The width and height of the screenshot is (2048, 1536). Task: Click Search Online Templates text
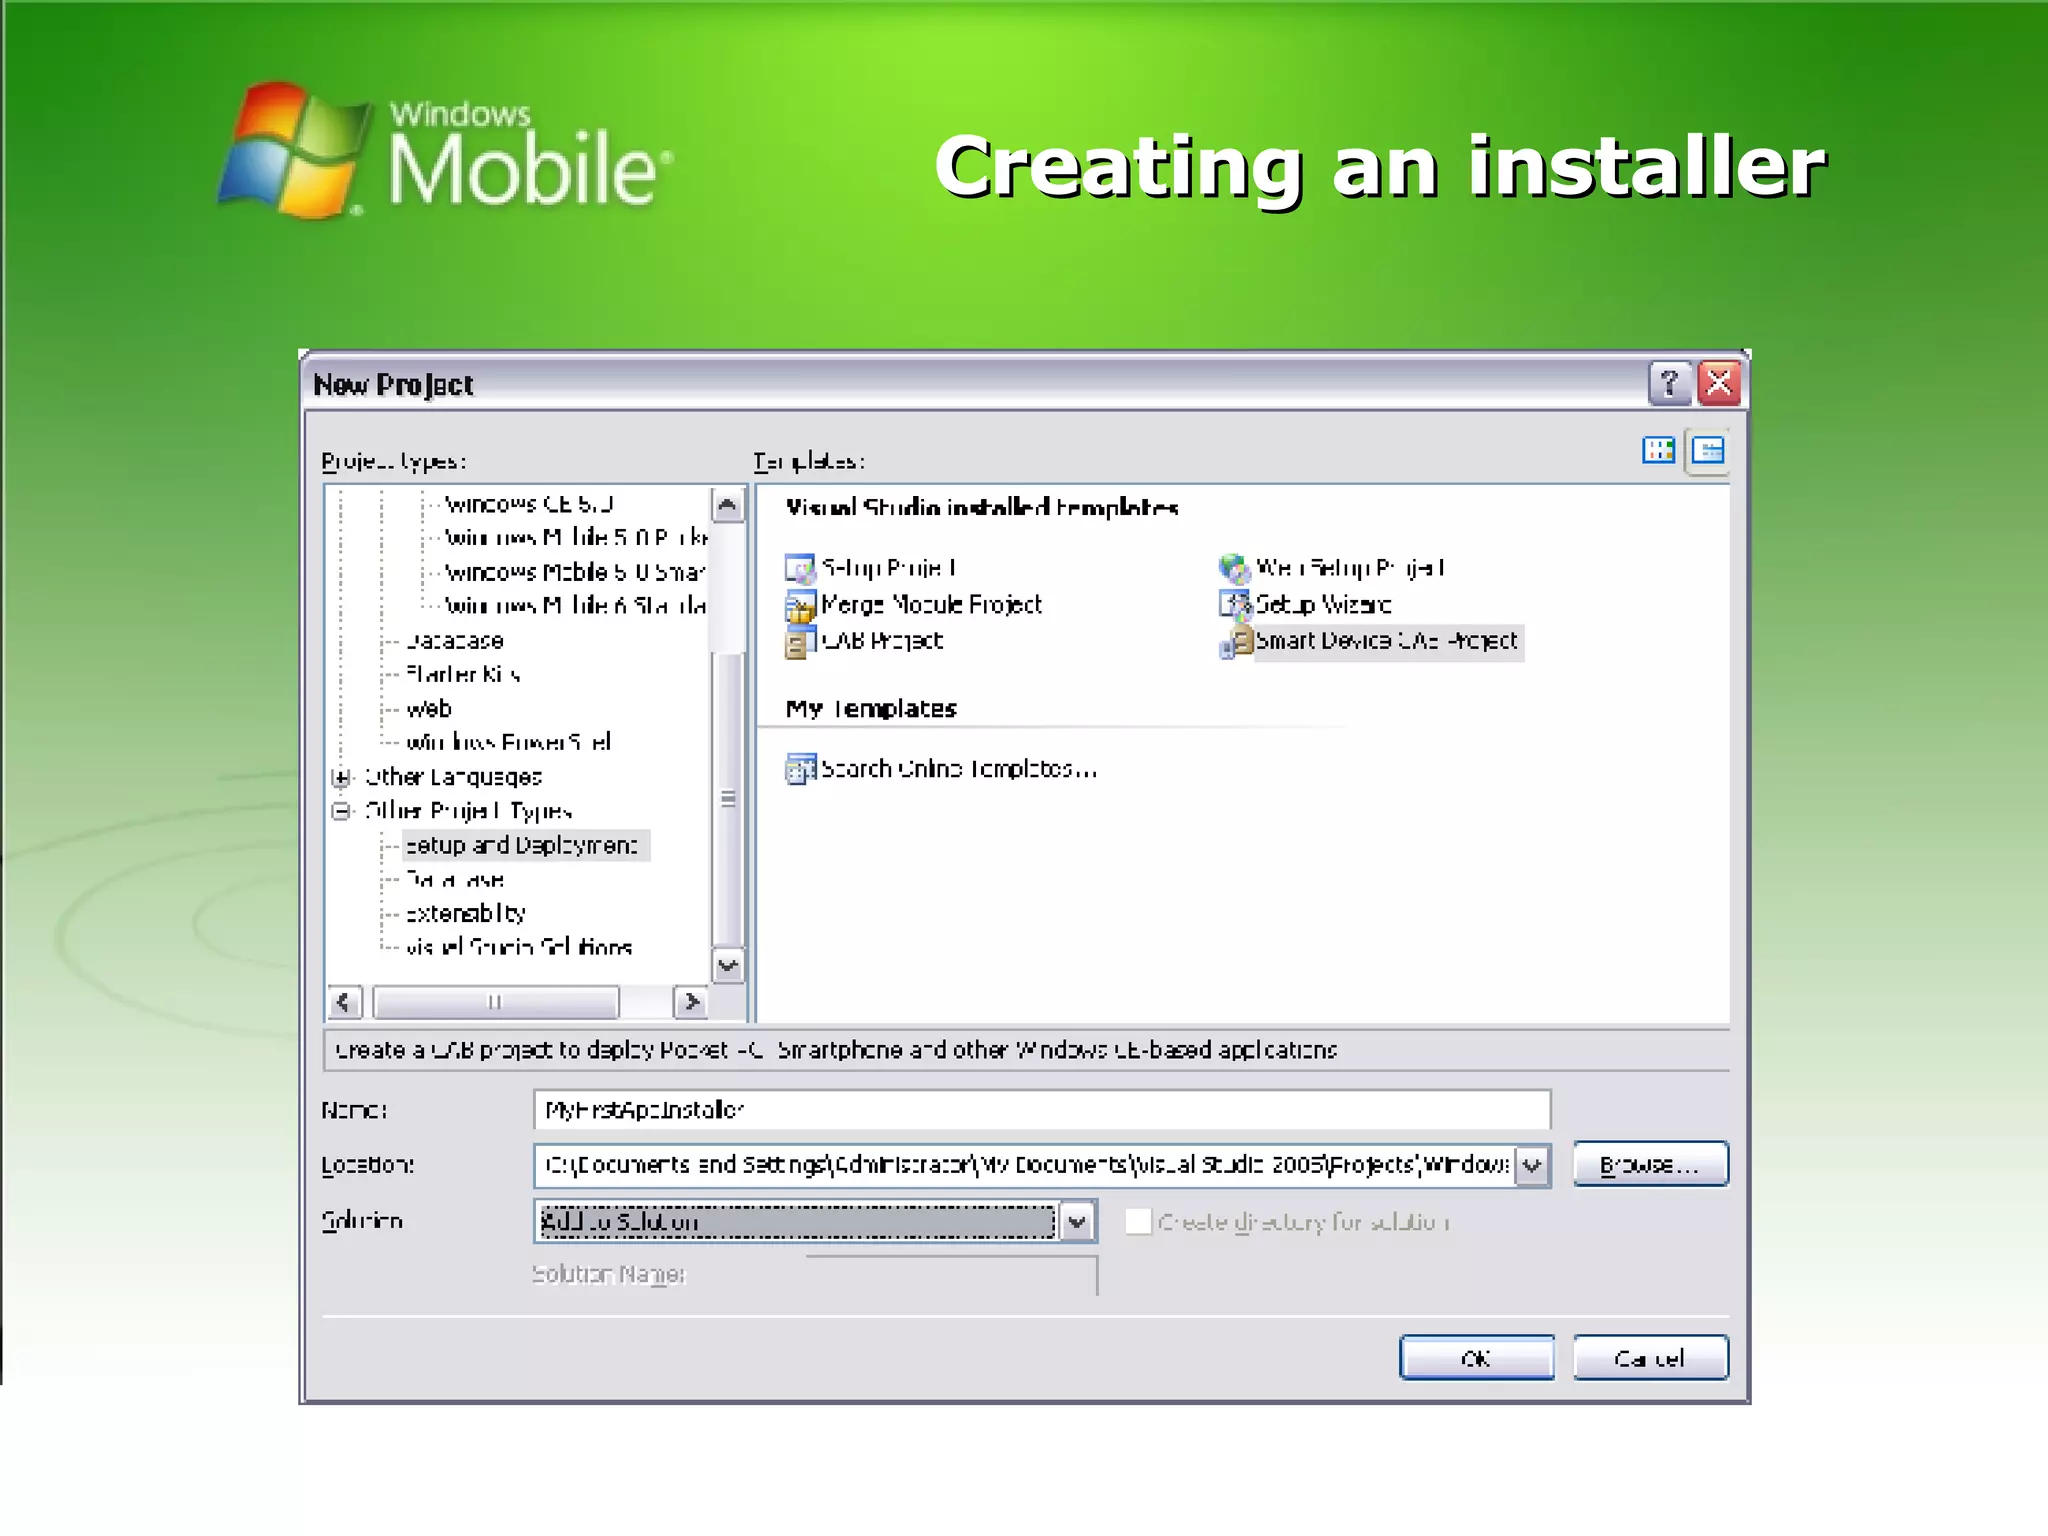[959, 769]
